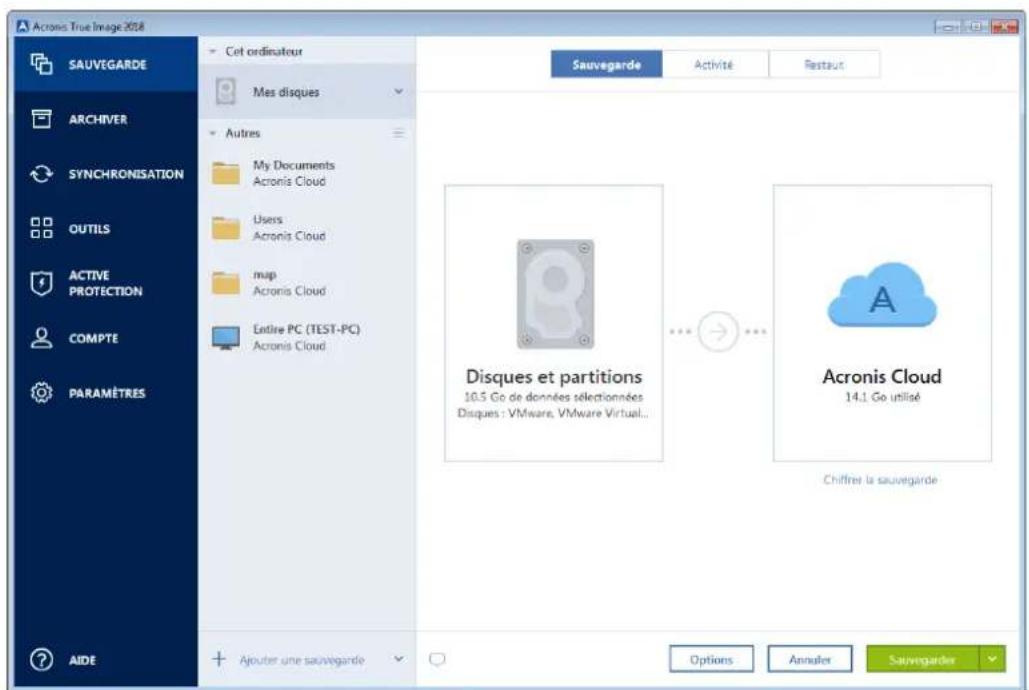Screen dimensions: 1029x690
Task: Click the map backup folder icon
Action: pyautogui.click(x=226, y=283)
